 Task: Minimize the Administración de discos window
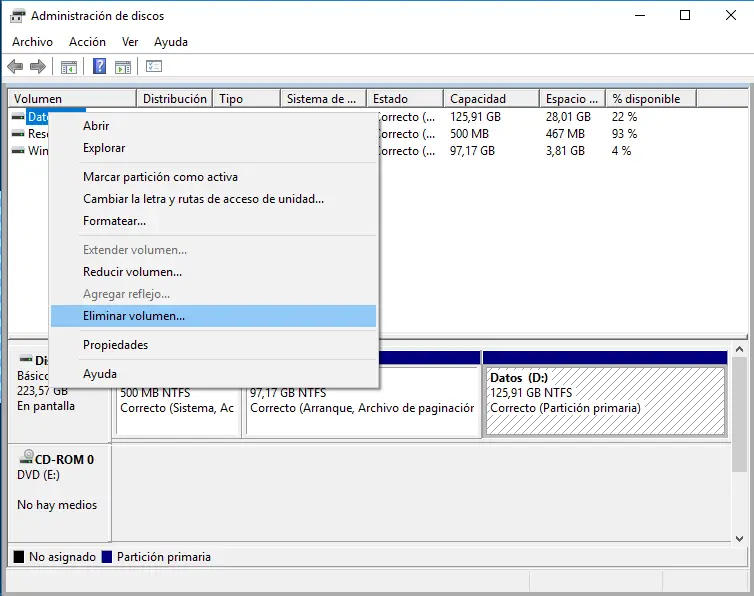(x=640, y=15)
